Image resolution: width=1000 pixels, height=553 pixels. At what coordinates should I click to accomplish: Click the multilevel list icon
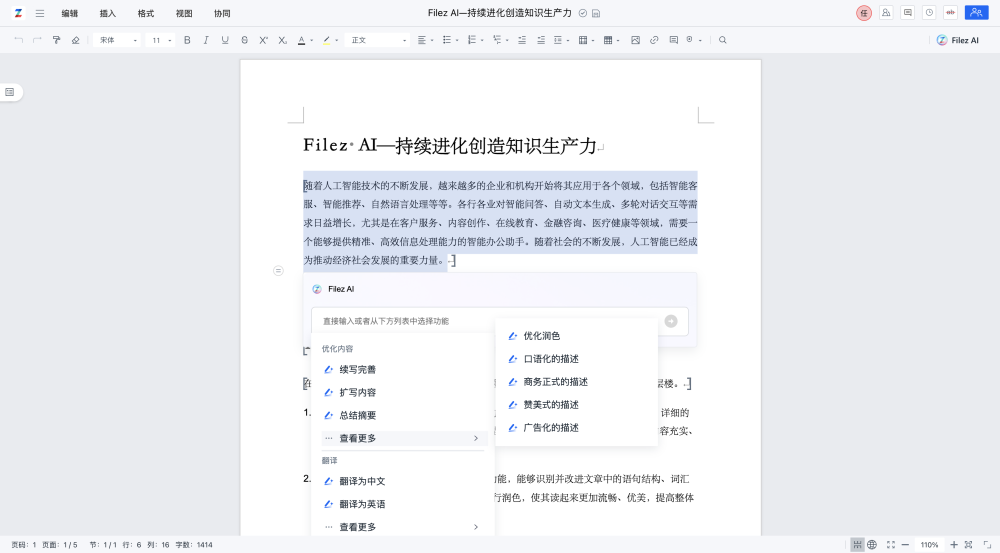pos(497,40)
